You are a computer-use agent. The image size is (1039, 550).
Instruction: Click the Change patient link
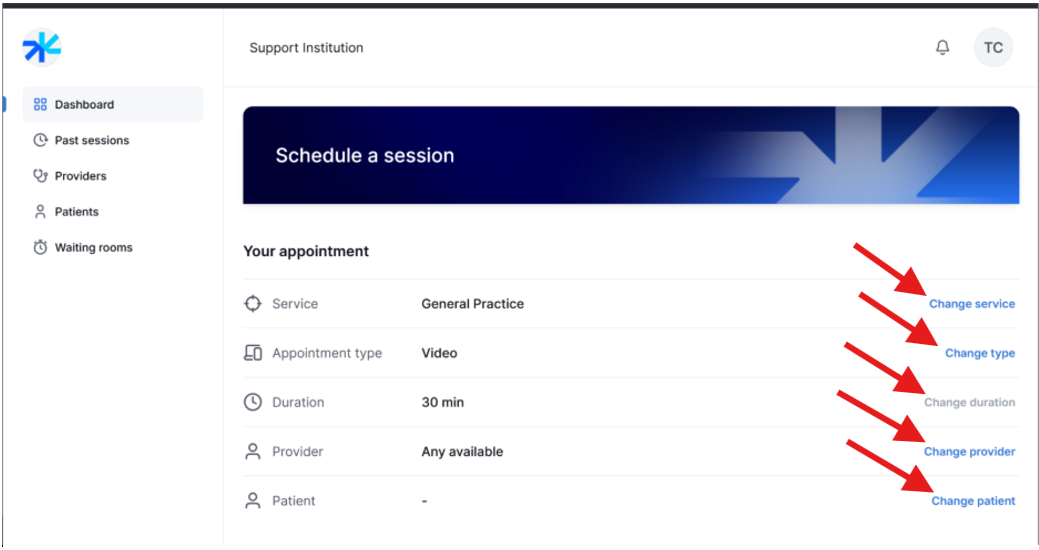[x=973, y=501]
